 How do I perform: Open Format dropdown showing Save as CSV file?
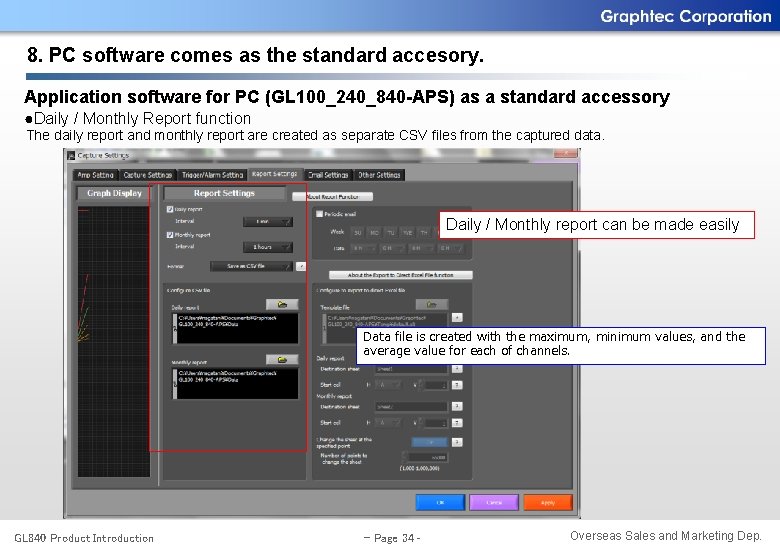[251, 267]
